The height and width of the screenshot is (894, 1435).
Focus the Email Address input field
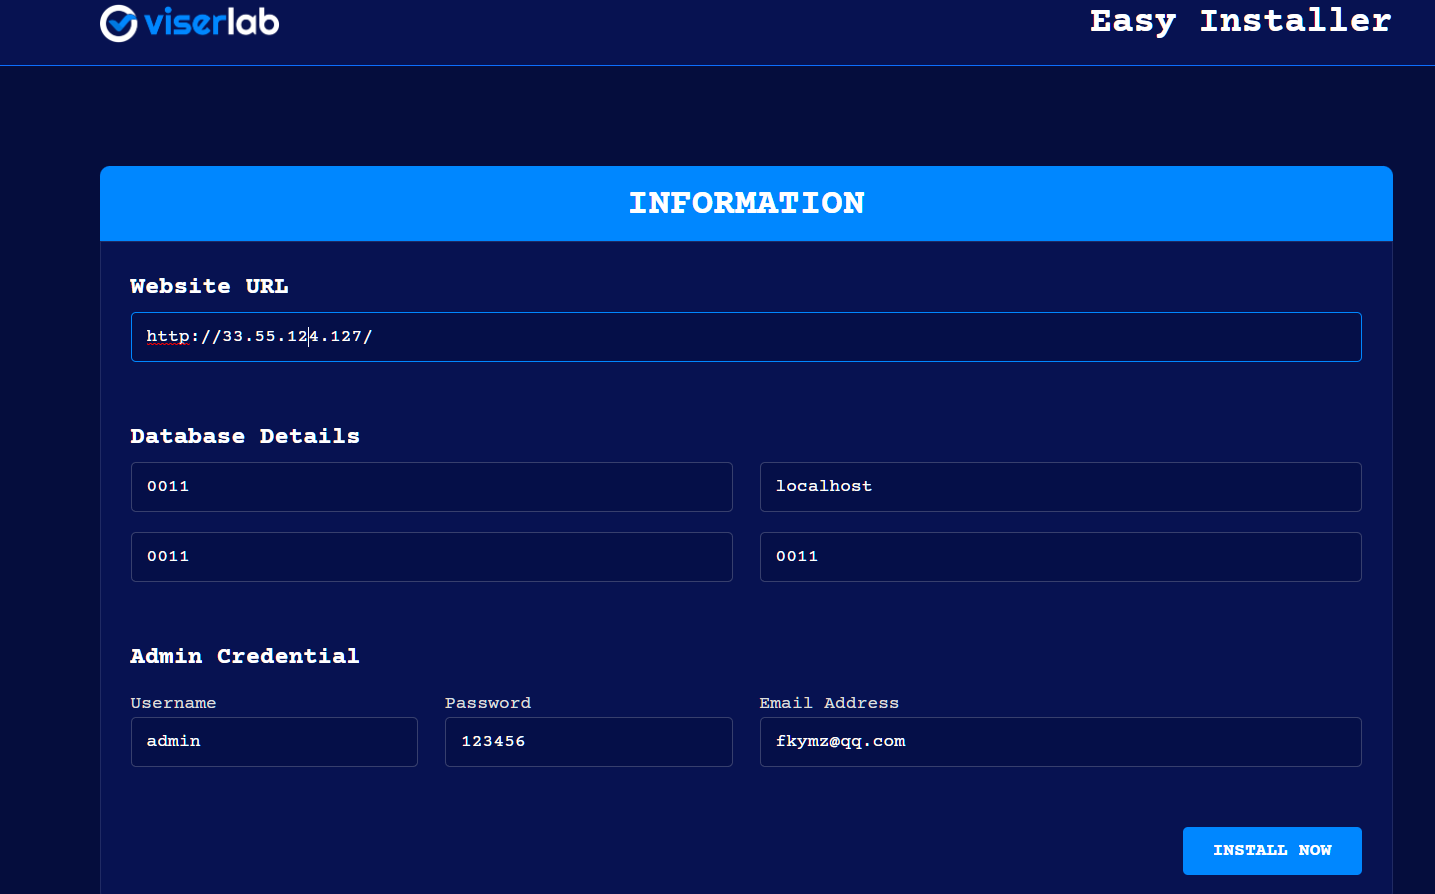pyautogui.click(x=1060, y=742)
